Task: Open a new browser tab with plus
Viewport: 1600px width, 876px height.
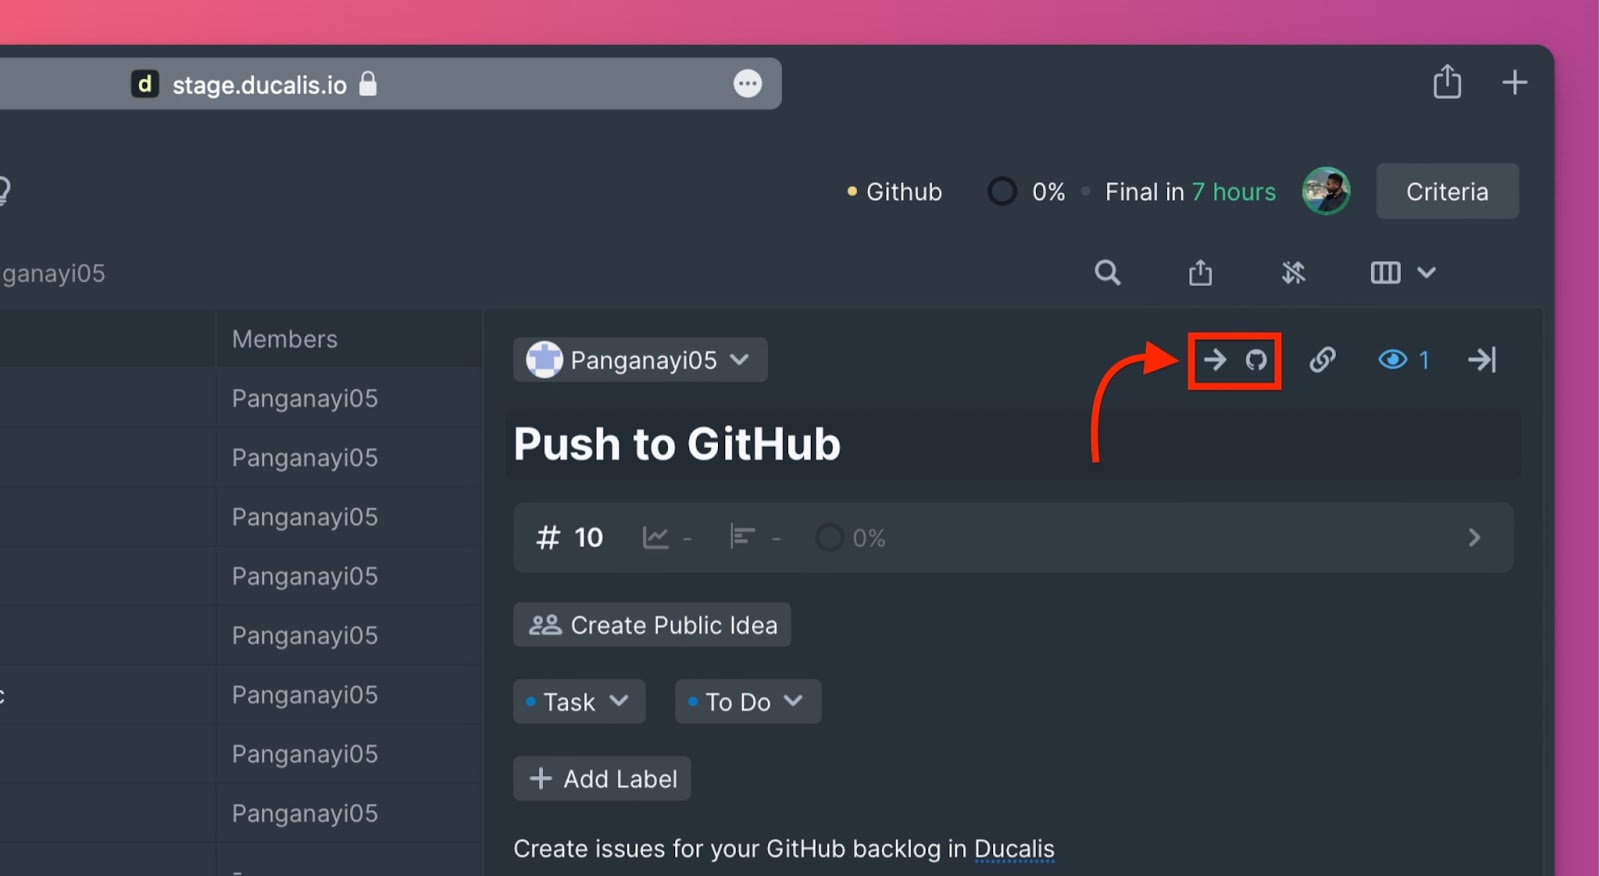Action: pos(1515,82)
